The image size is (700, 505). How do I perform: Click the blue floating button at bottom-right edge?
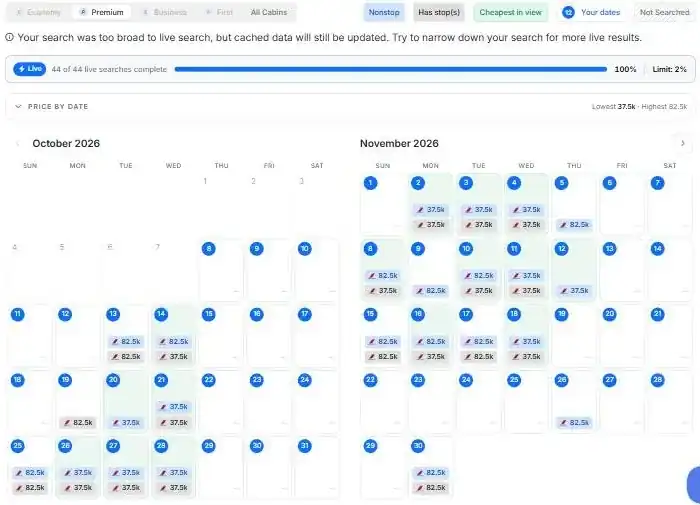pos(693,484)
